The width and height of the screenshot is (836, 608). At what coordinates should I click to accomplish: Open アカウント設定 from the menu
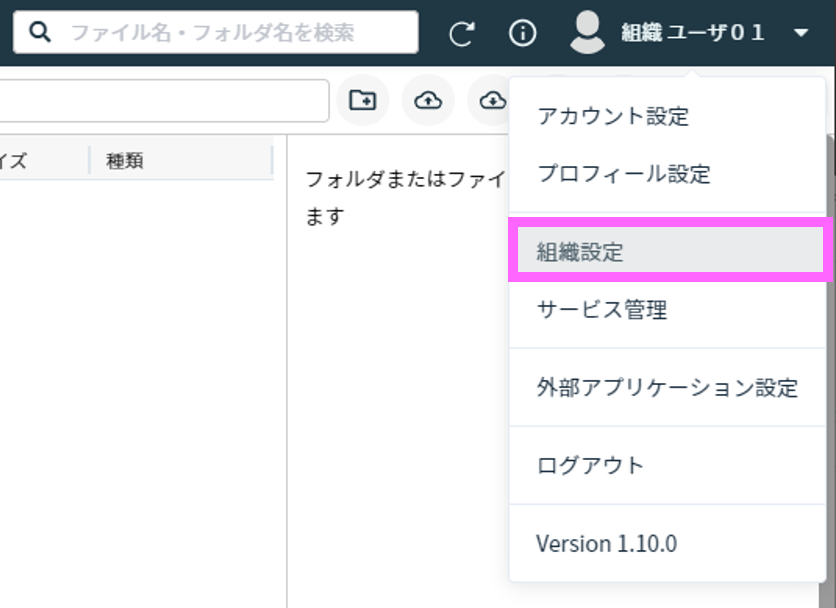(x=613, y=116)
